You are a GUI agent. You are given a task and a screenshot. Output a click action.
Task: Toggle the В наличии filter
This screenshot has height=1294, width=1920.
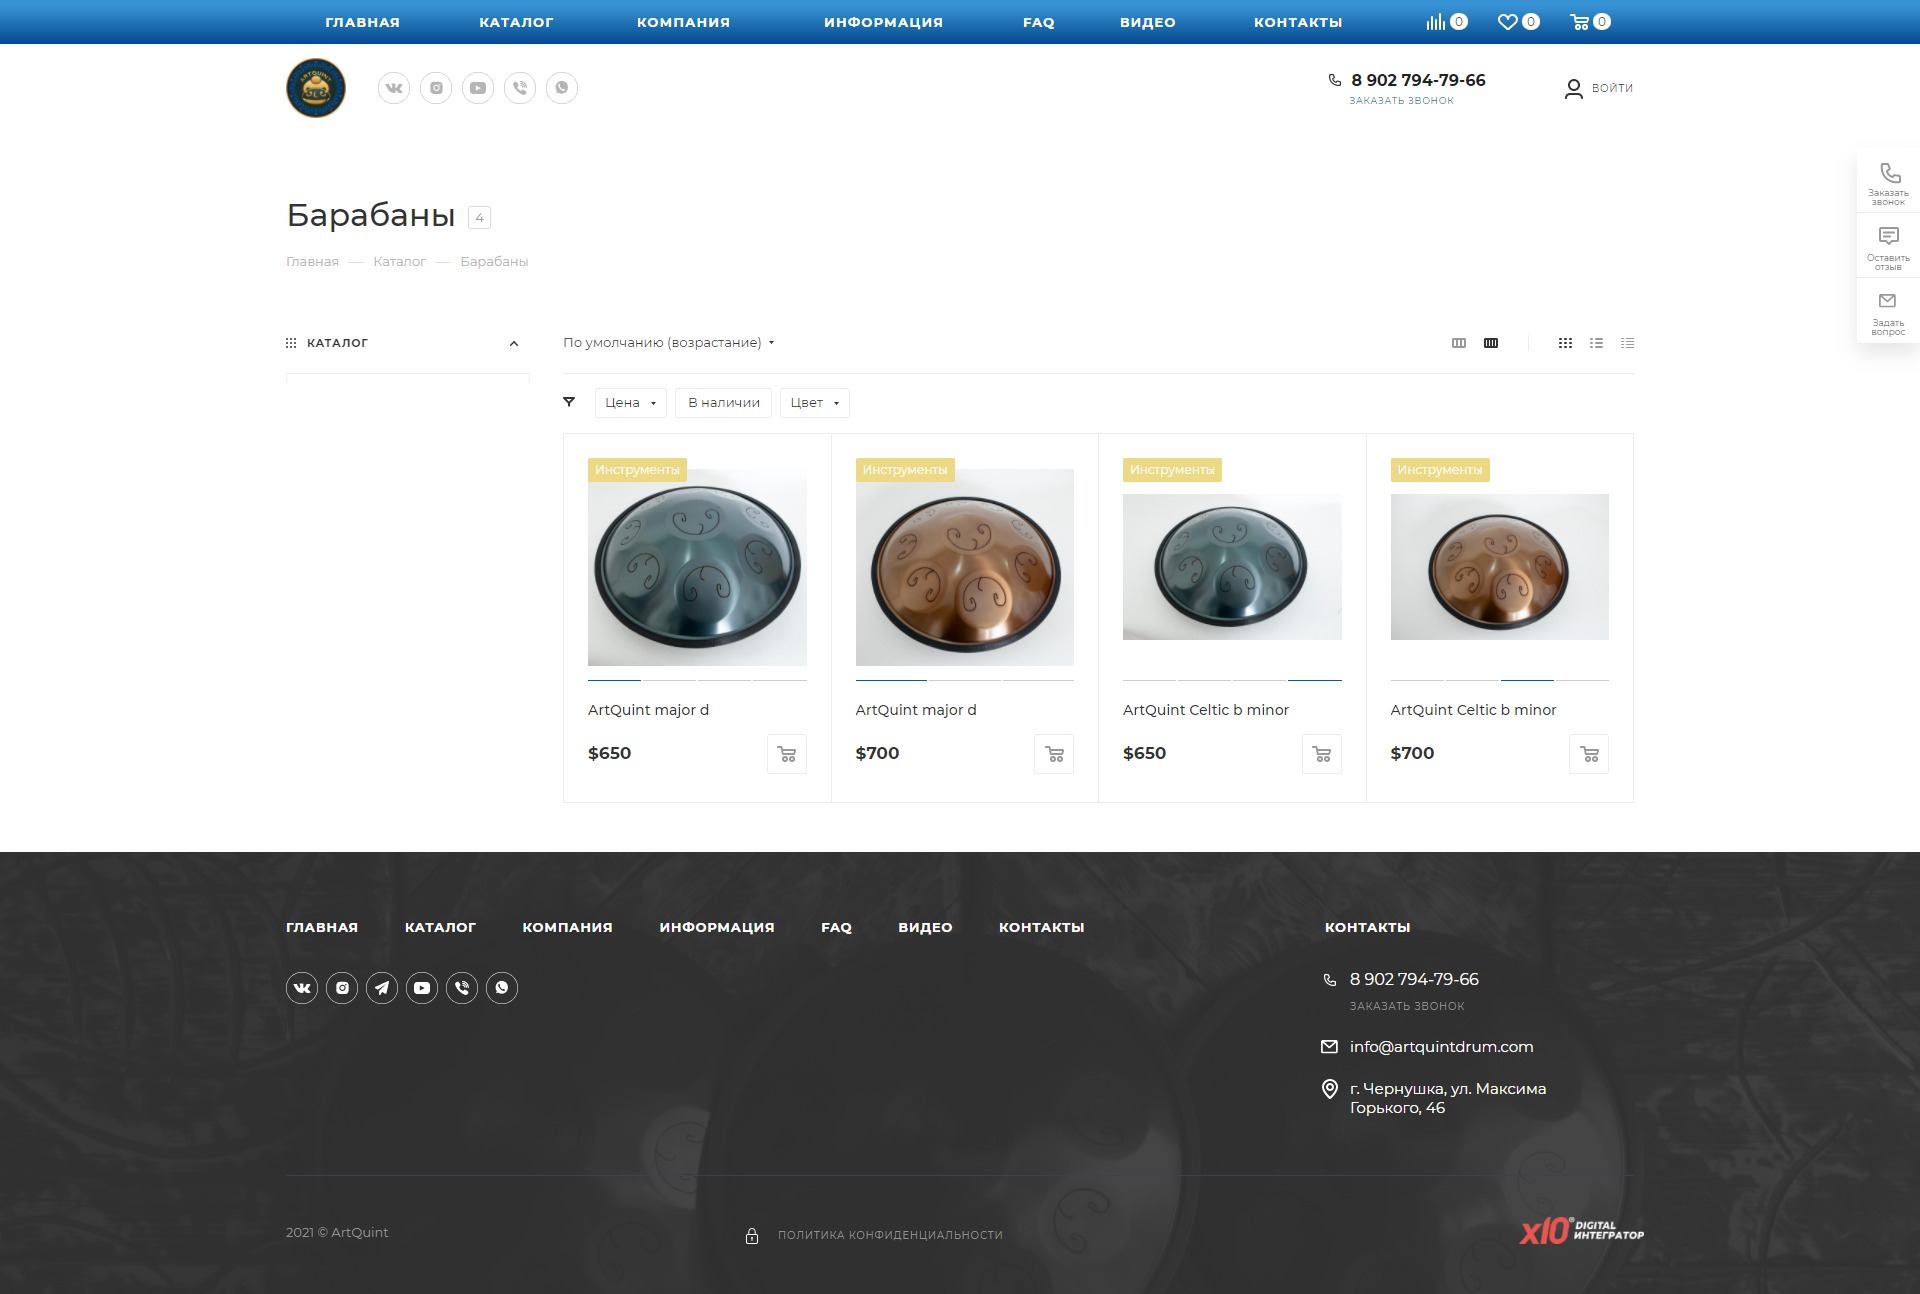point(723,403)
